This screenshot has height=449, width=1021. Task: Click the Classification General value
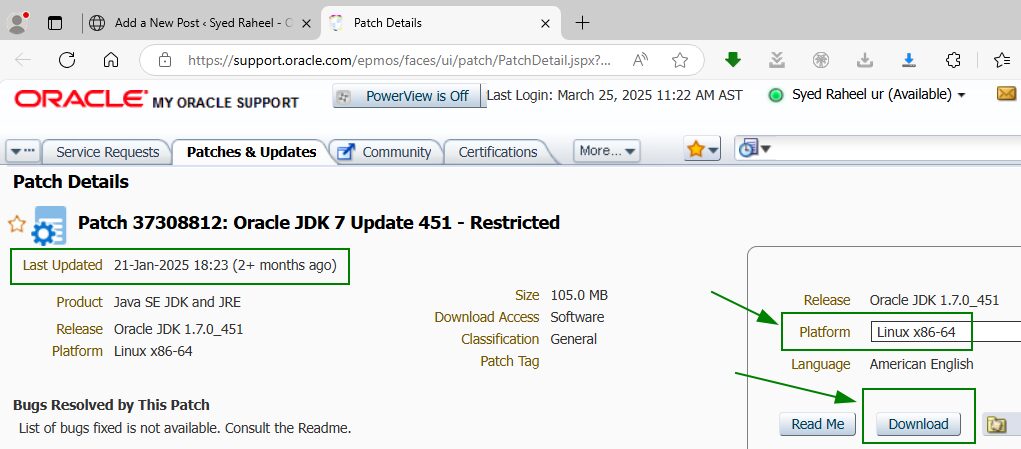point(573,340)
